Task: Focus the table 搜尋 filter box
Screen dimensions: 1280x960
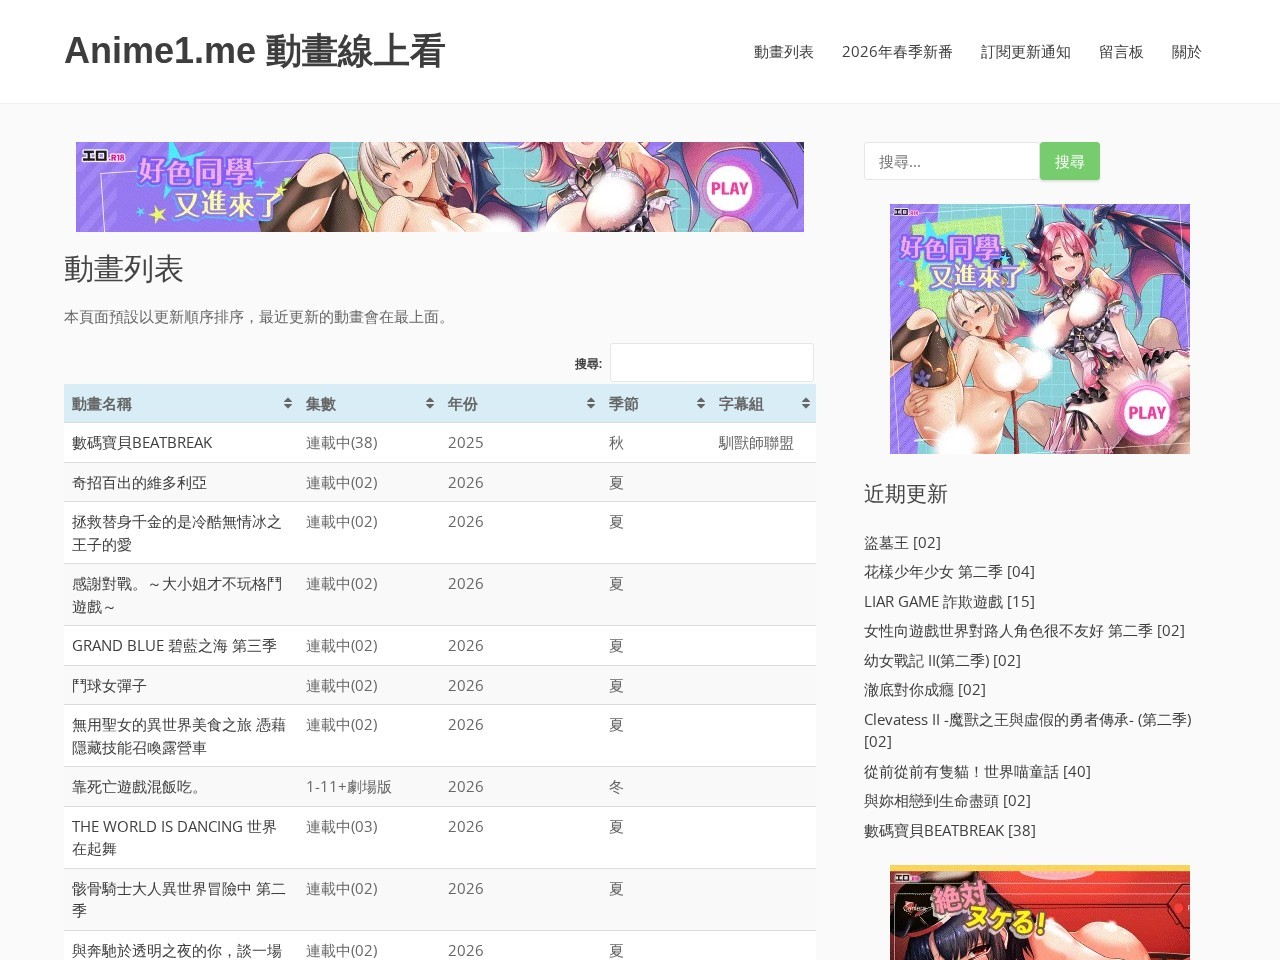Action: point(712,362)
